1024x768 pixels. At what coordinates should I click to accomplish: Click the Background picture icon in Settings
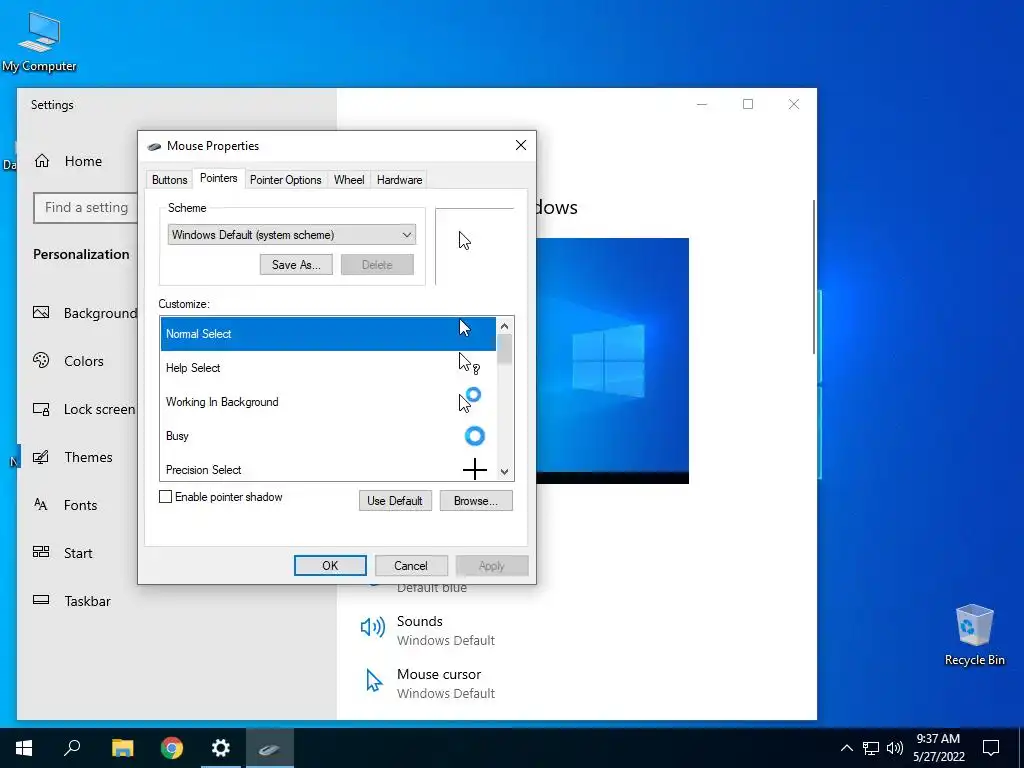coord(41,312)
